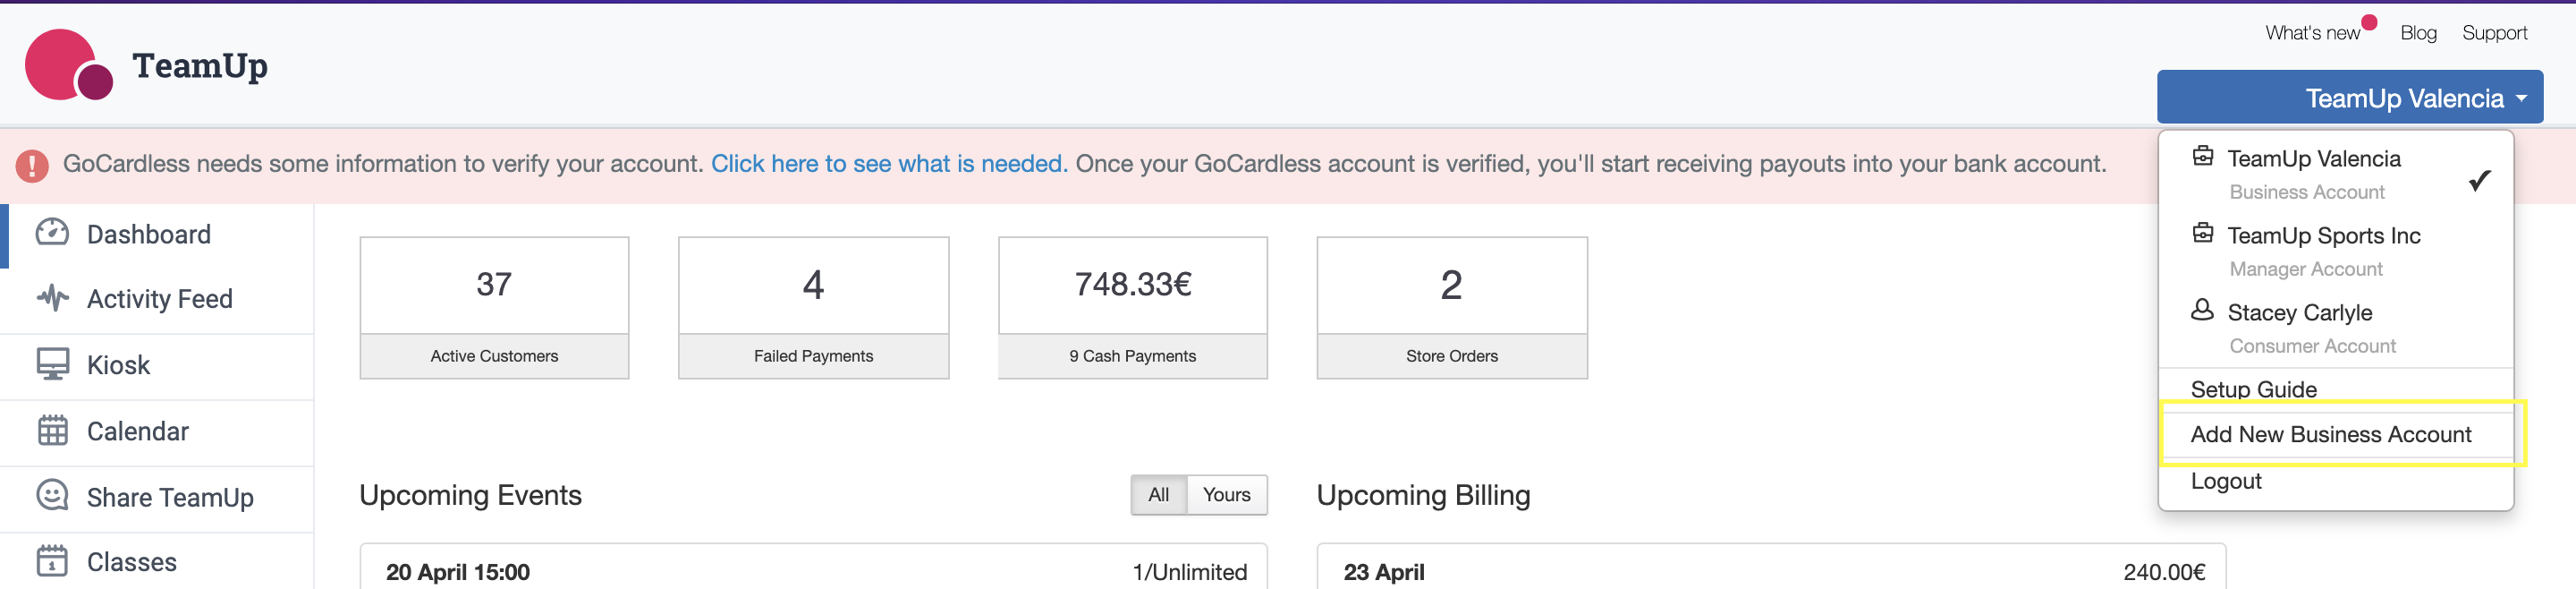Open Dashboard via its gauge icon
The height and width of the screenshot is (589, 2576).
(52, 233)
